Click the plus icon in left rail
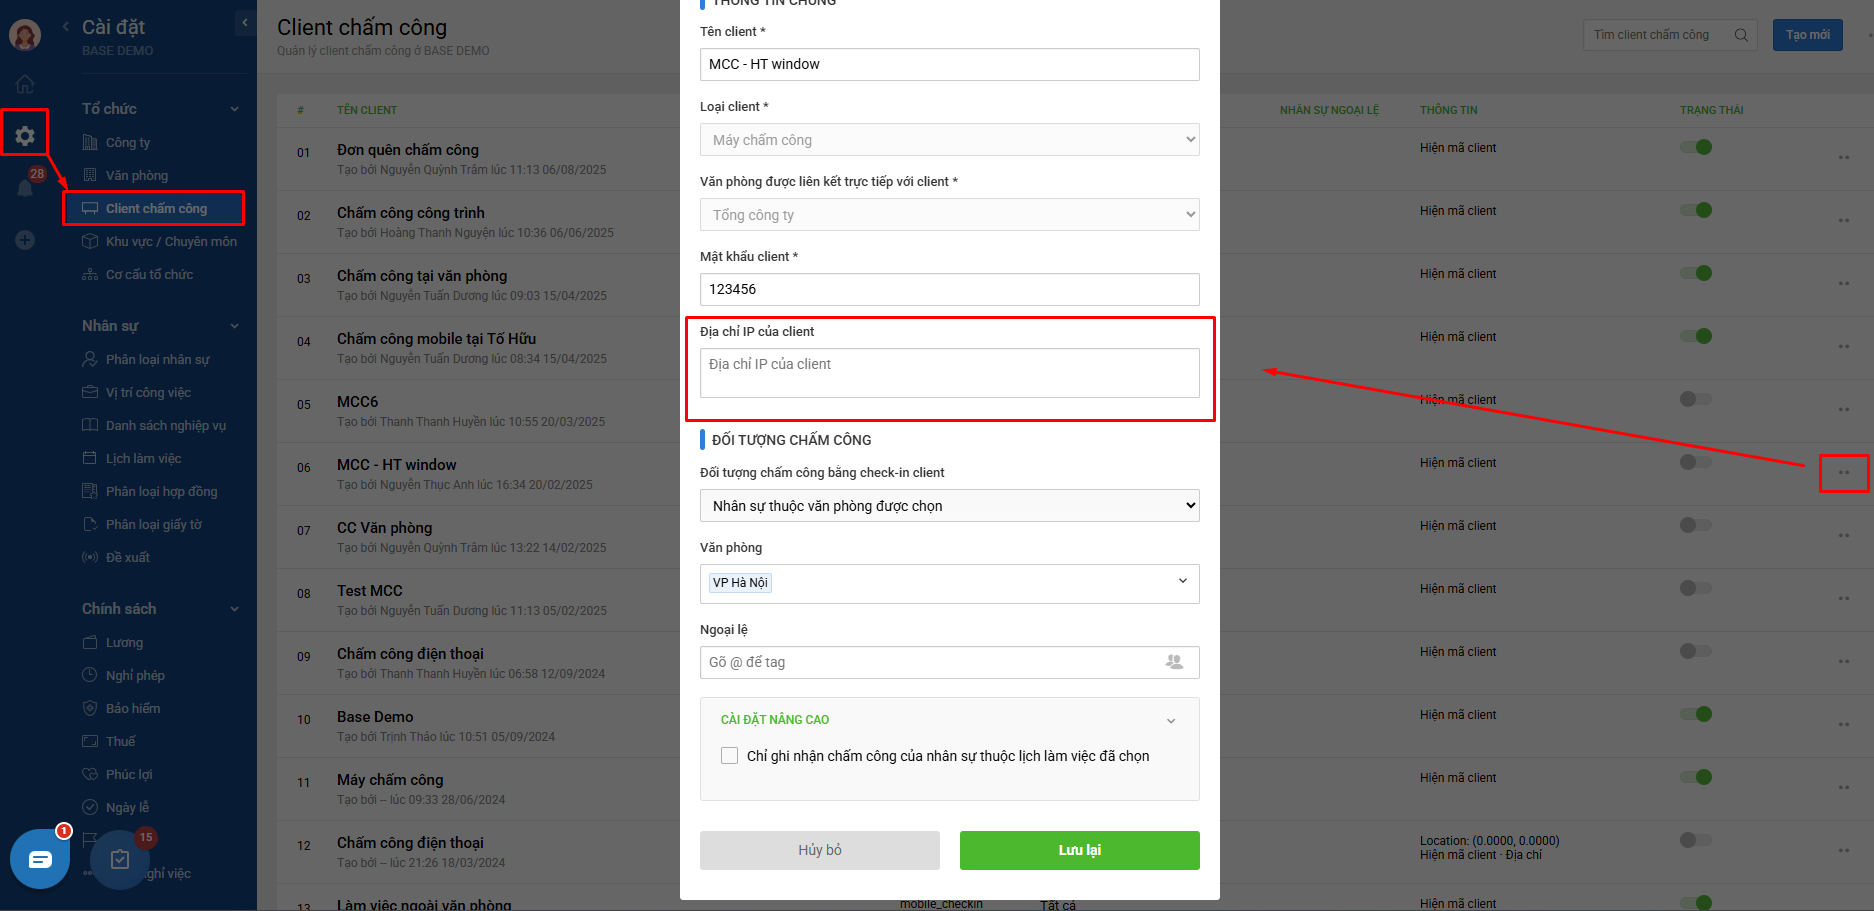This screenshot has height=911, width=1874. (x=25, y=240)
